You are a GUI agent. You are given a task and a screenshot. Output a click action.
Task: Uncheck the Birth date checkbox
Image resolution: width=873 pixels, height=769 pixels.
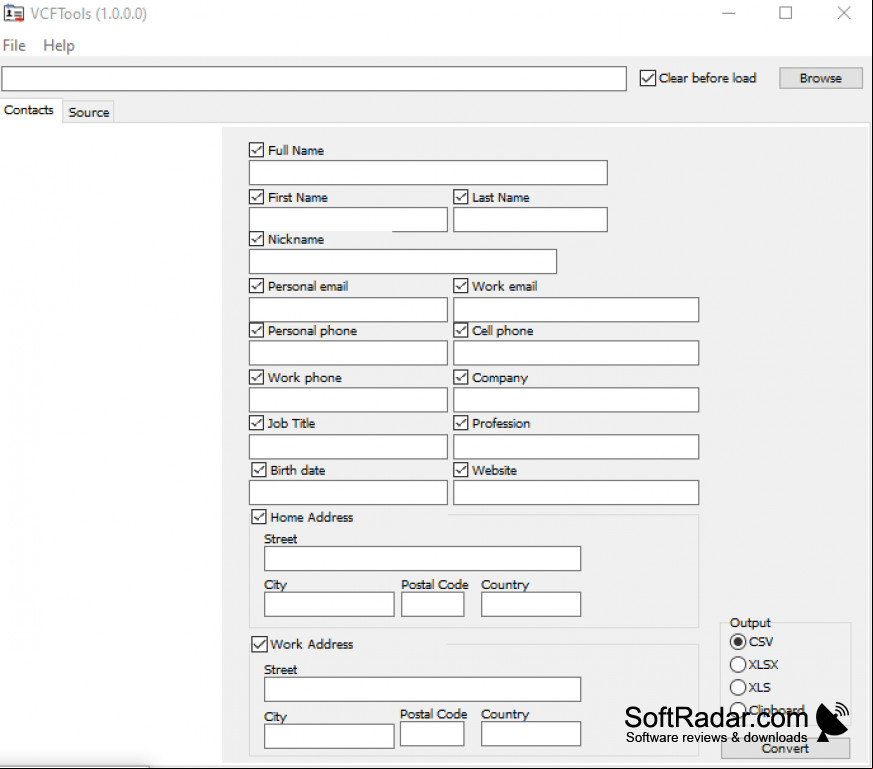pyautogui.click(x=259, y=469)
